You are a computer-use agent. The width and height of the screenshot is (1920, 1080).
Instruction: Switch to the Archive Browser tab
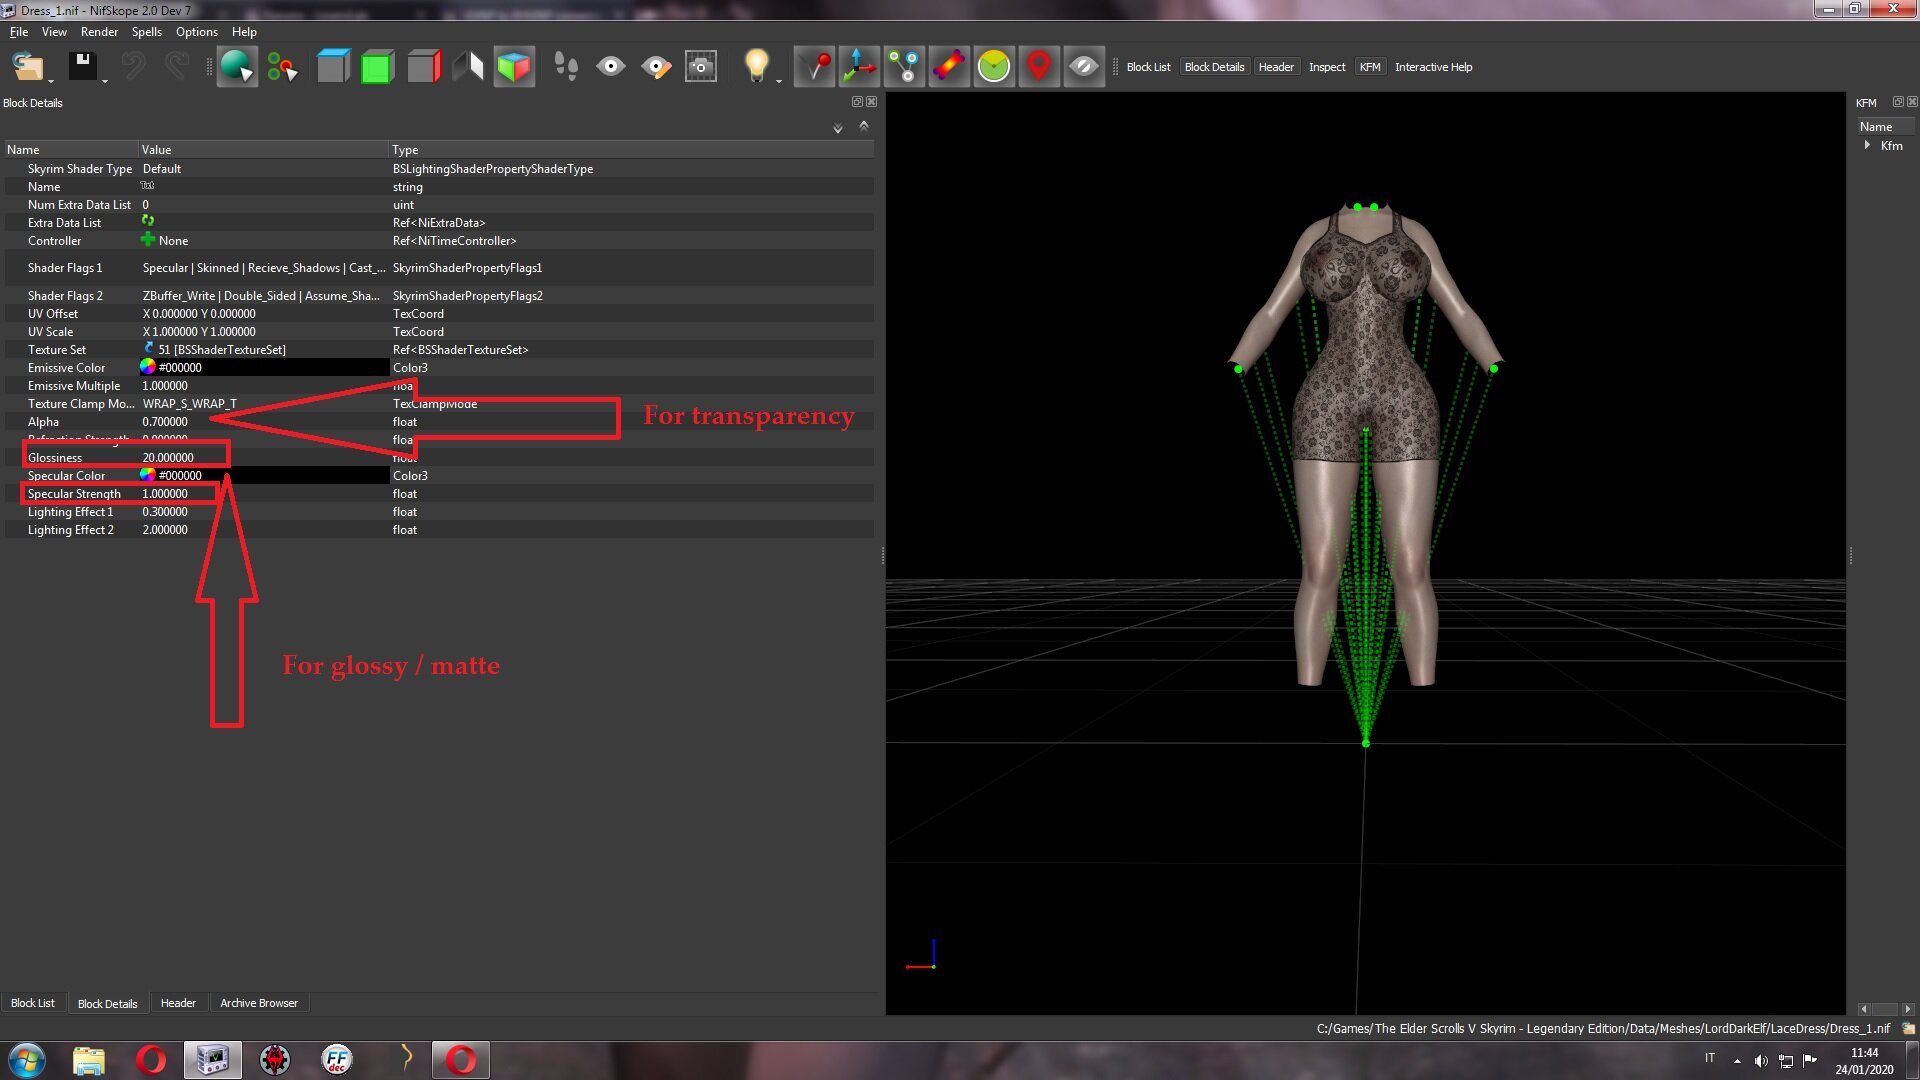click(x=259, y=1003)
